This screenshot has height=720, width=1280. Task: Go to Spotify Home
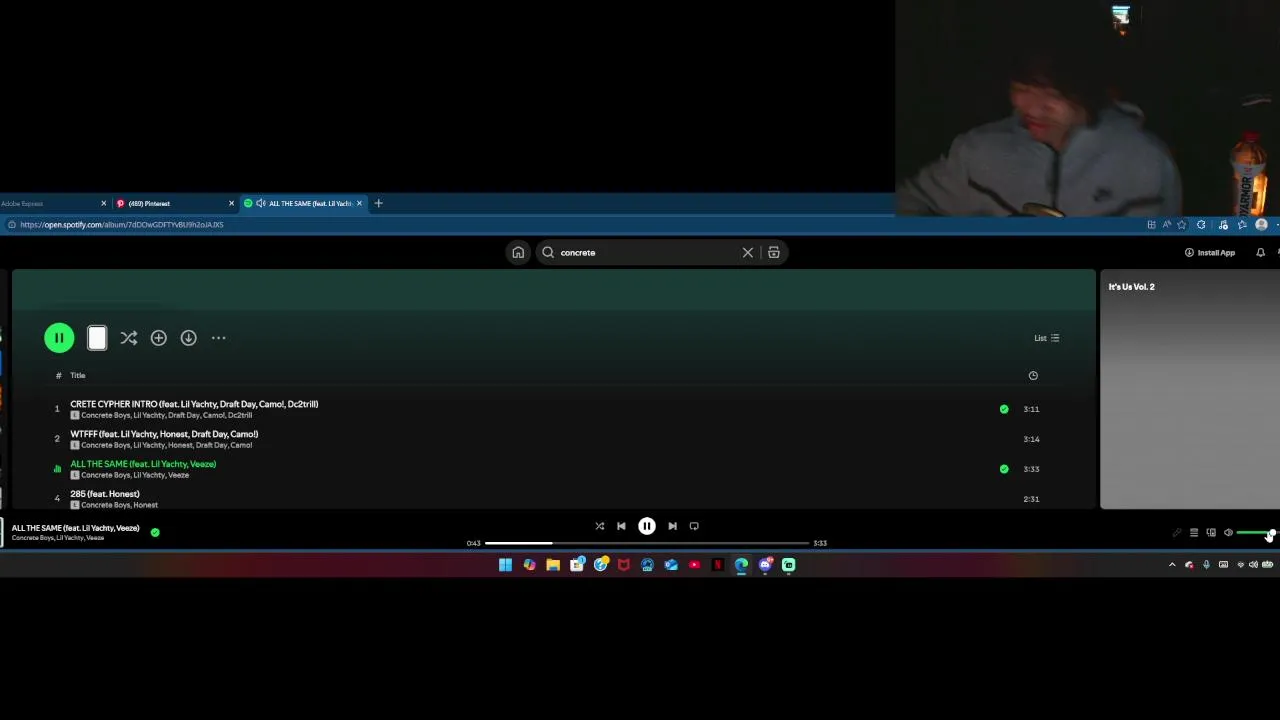tap(518, 253)
